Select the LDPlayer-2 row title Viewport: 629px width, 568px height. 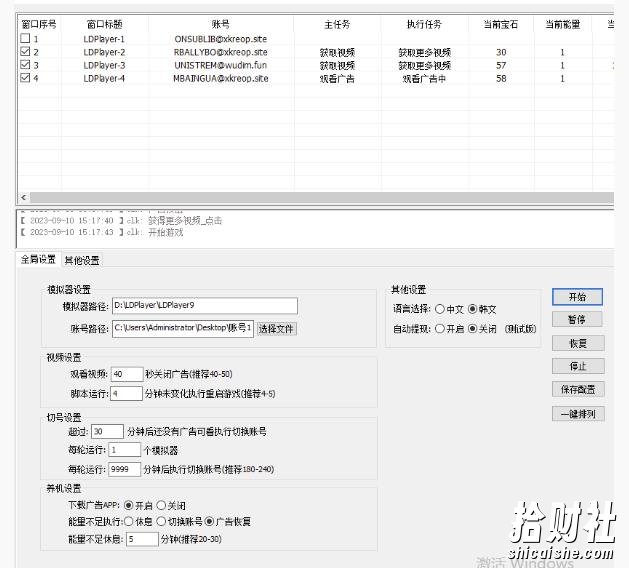coord(104,52)
